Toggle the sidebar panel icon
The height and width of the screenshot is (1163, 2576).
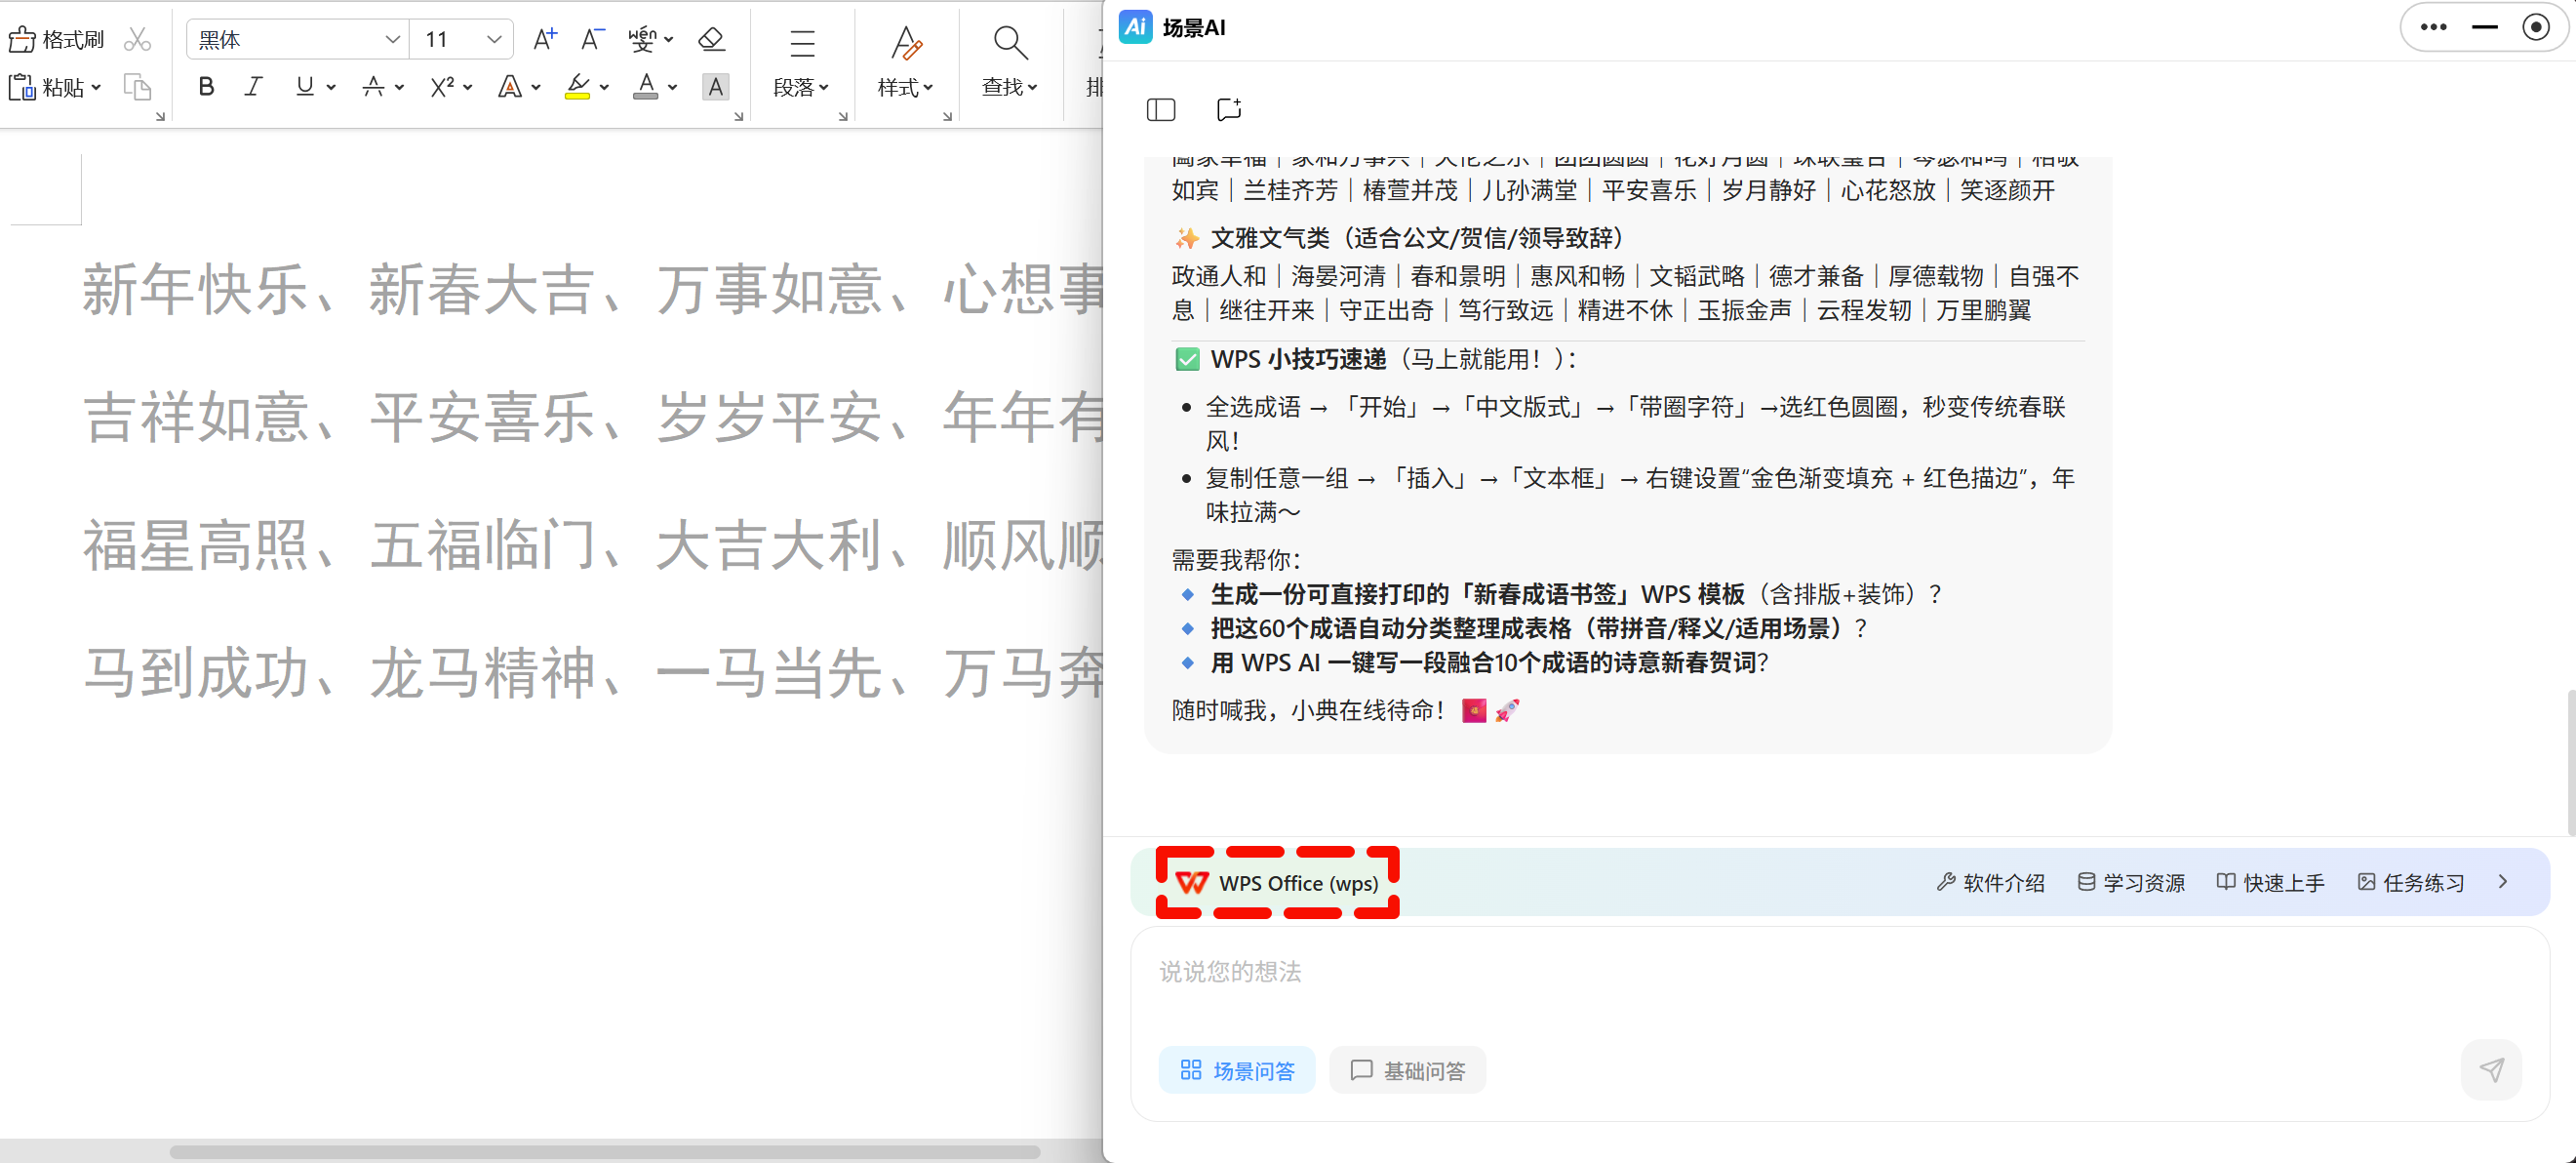coord(1160,109)
